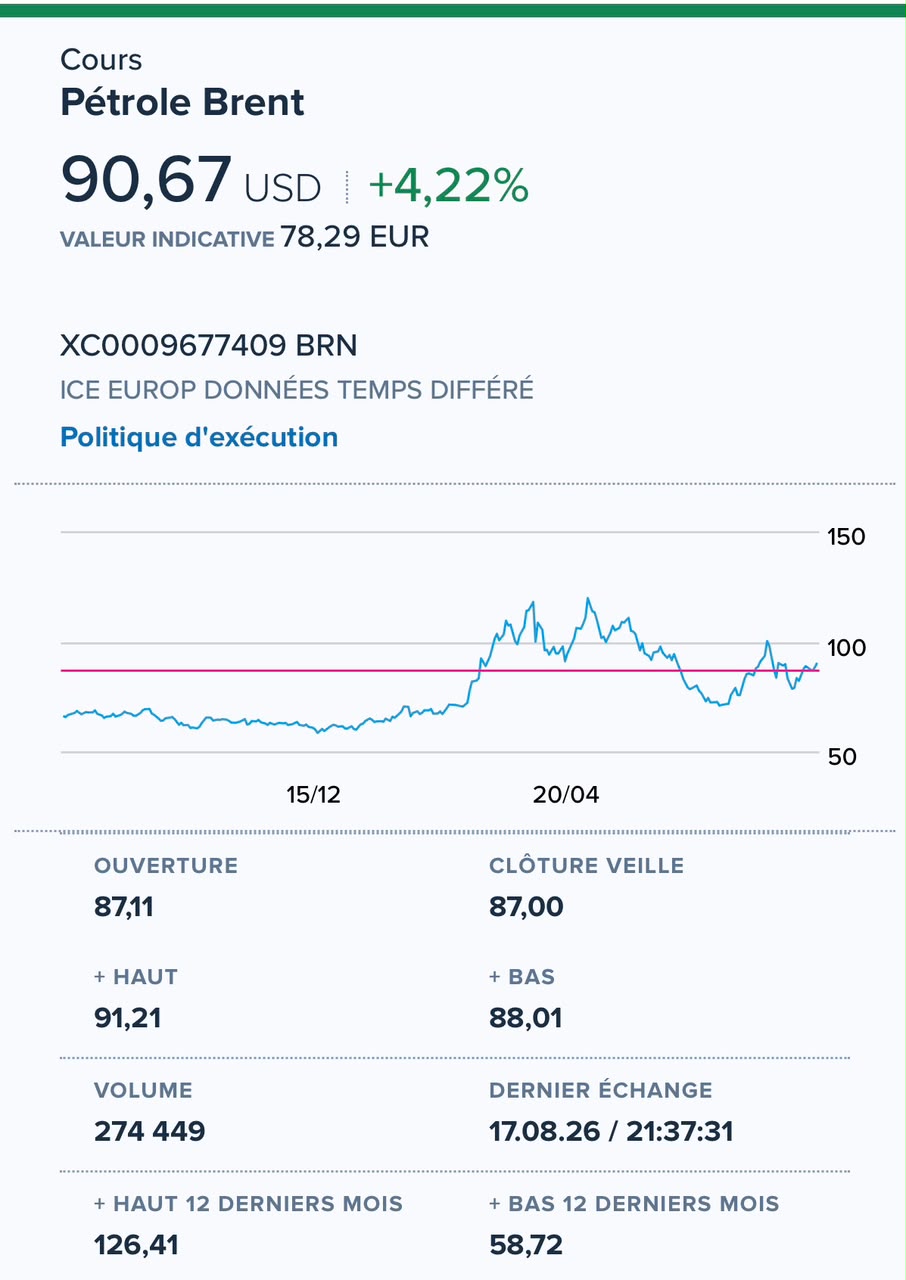Click the Clôture veille value 87,00
The width and height of the screenshot is (906, 1280).
click(x=526, y=907)
